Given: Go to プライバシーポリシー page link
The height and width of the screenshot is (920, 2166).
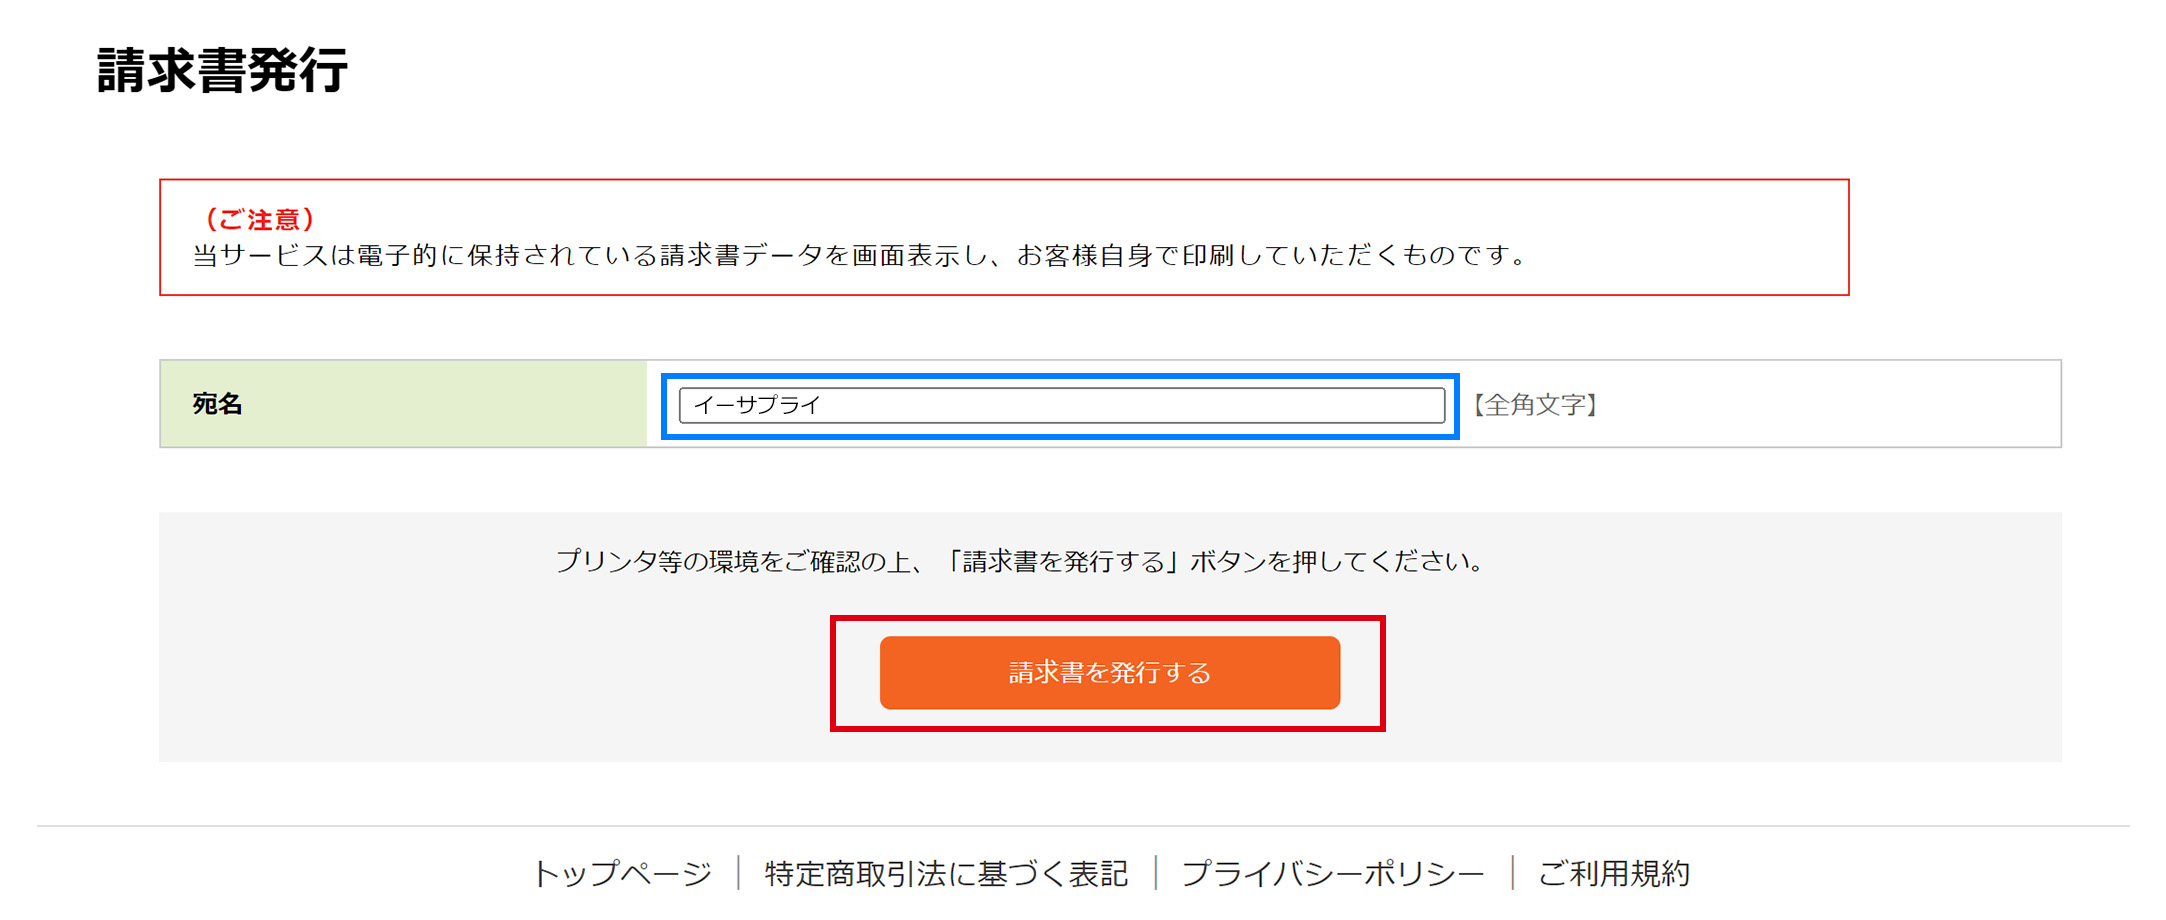Looking at the screenshot, I should tap(1333, 874).
